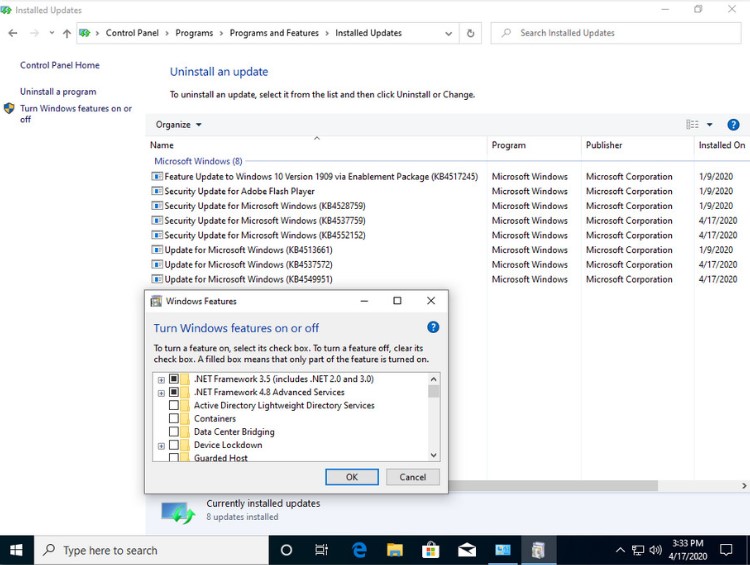This screenshot has width=750, height=565.
Task: Open Cortana from the taskbar
Action: (286, 550)
